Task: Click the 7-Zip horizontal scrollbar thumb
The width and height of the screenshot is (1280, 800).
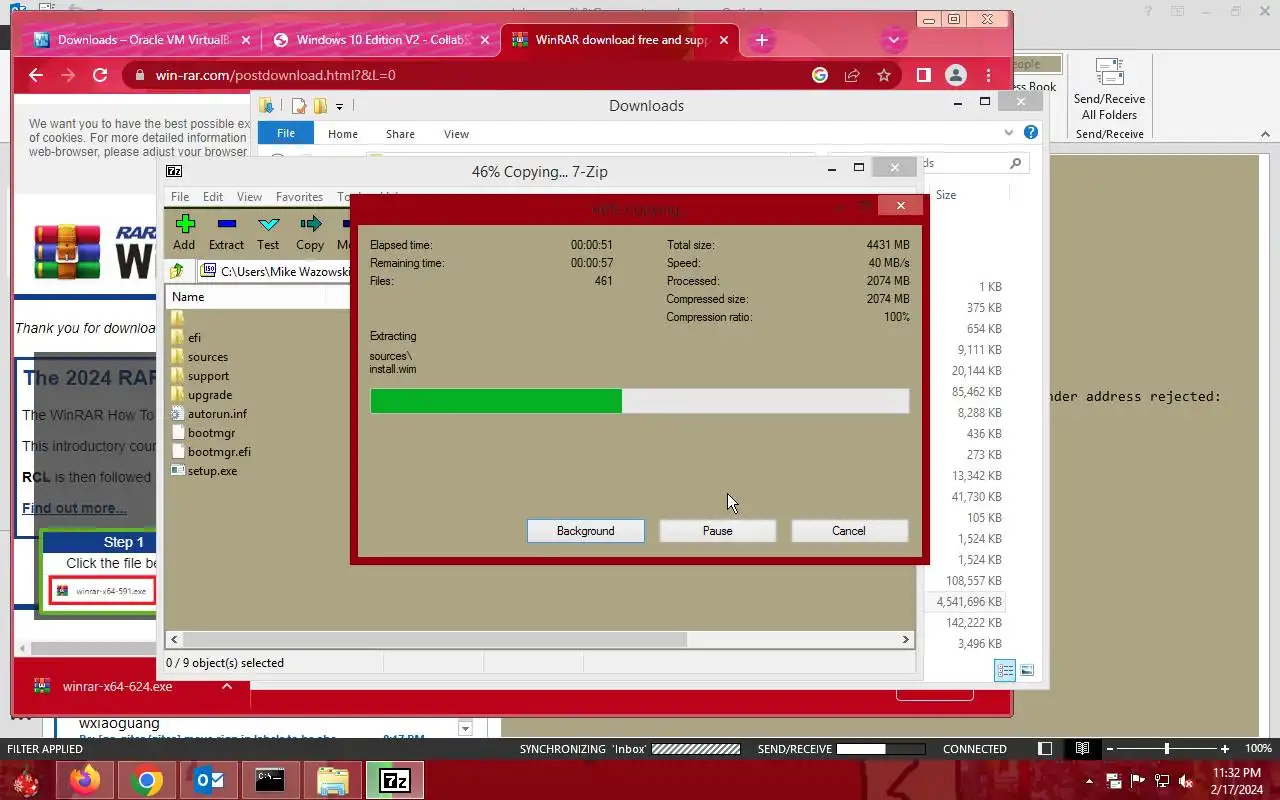Action: coord(435,639)
